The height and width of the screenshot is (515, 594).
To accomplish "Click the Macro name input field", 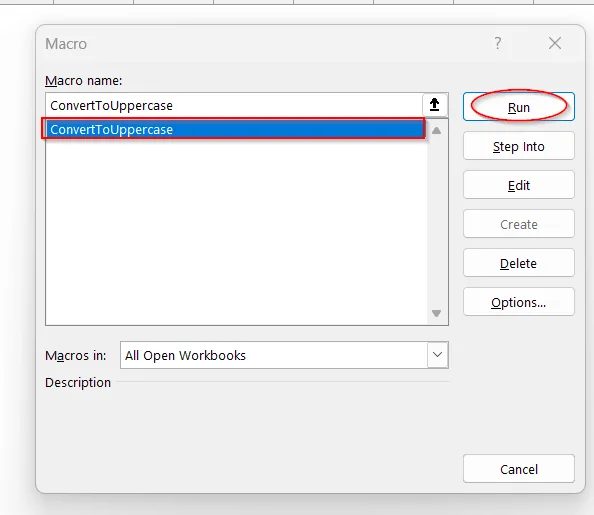I will click(x=234, y=105).
